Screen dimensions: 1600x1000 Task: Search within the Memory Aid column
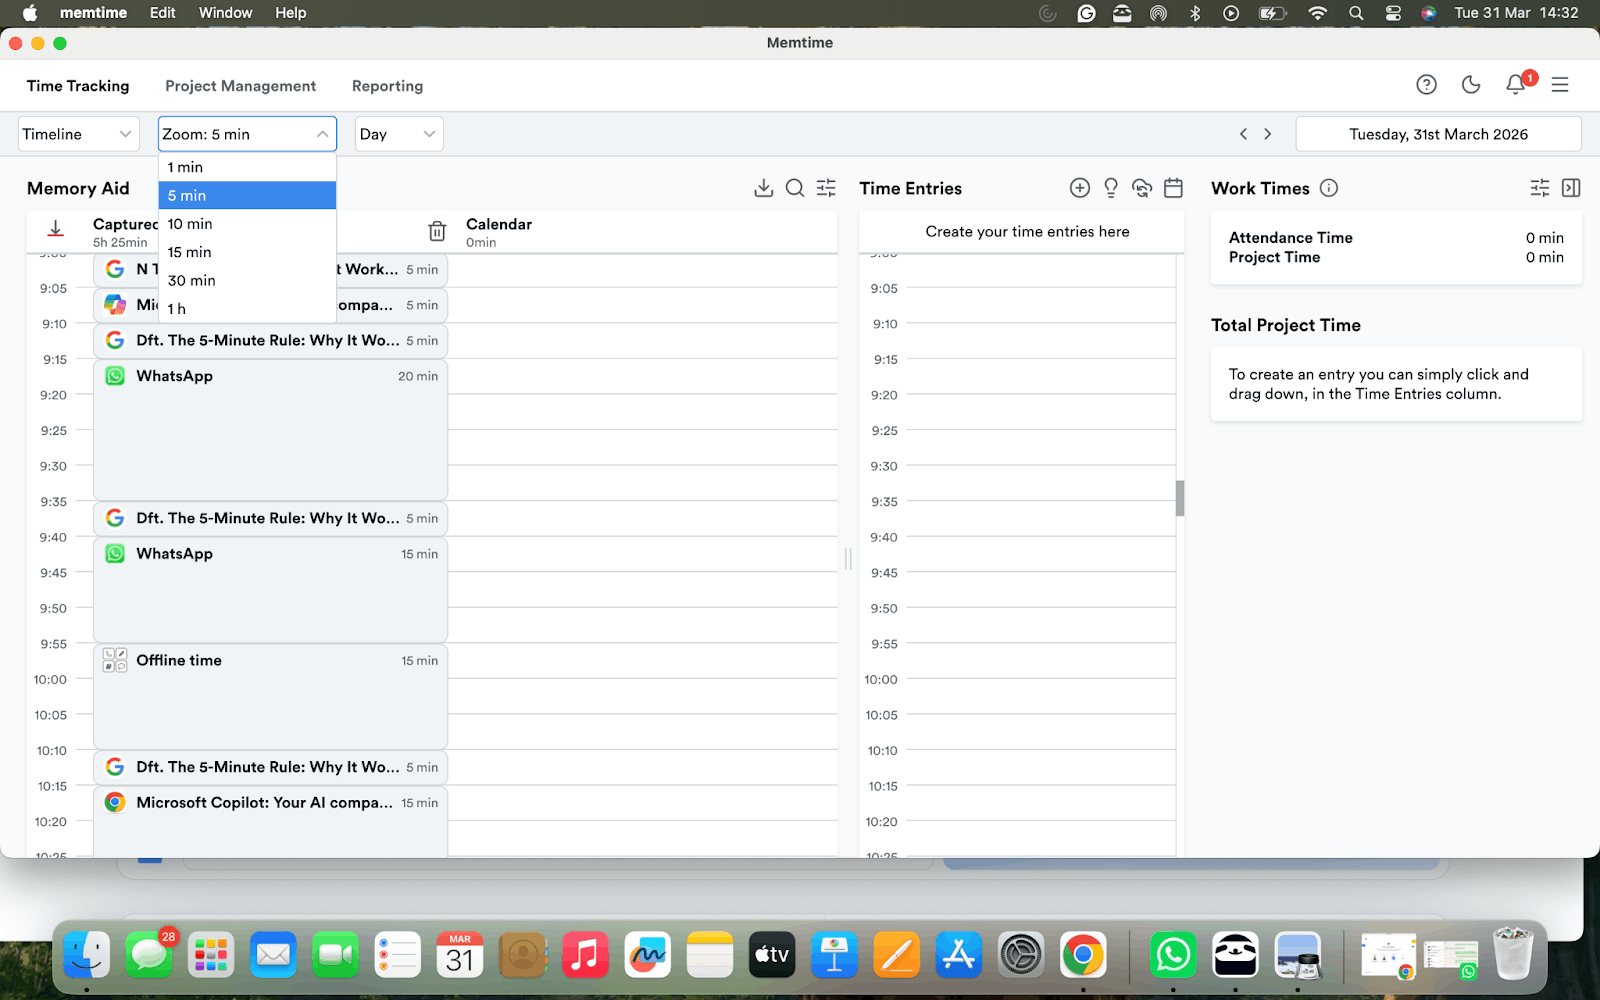click(795, 187)
